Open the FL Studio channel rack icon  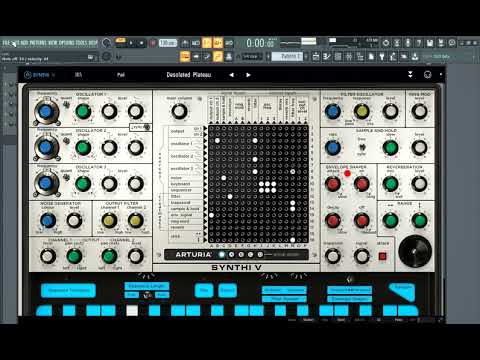pyautogui.click(x=338, y=56)
